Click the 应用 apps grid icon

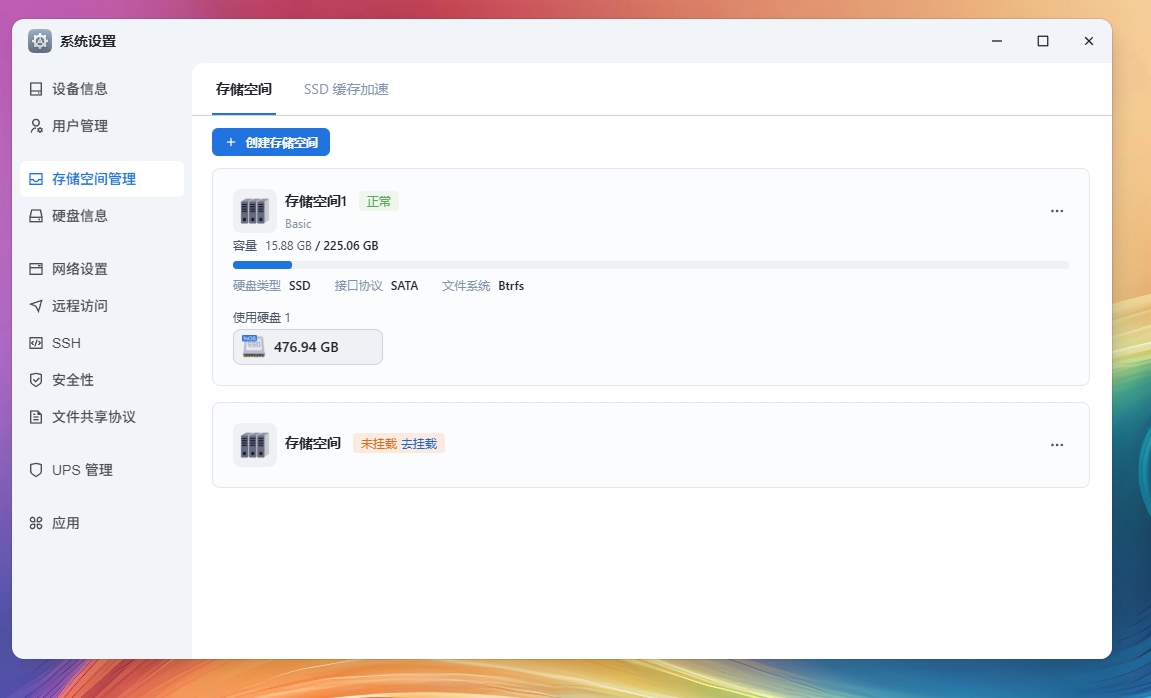(36, 523)
